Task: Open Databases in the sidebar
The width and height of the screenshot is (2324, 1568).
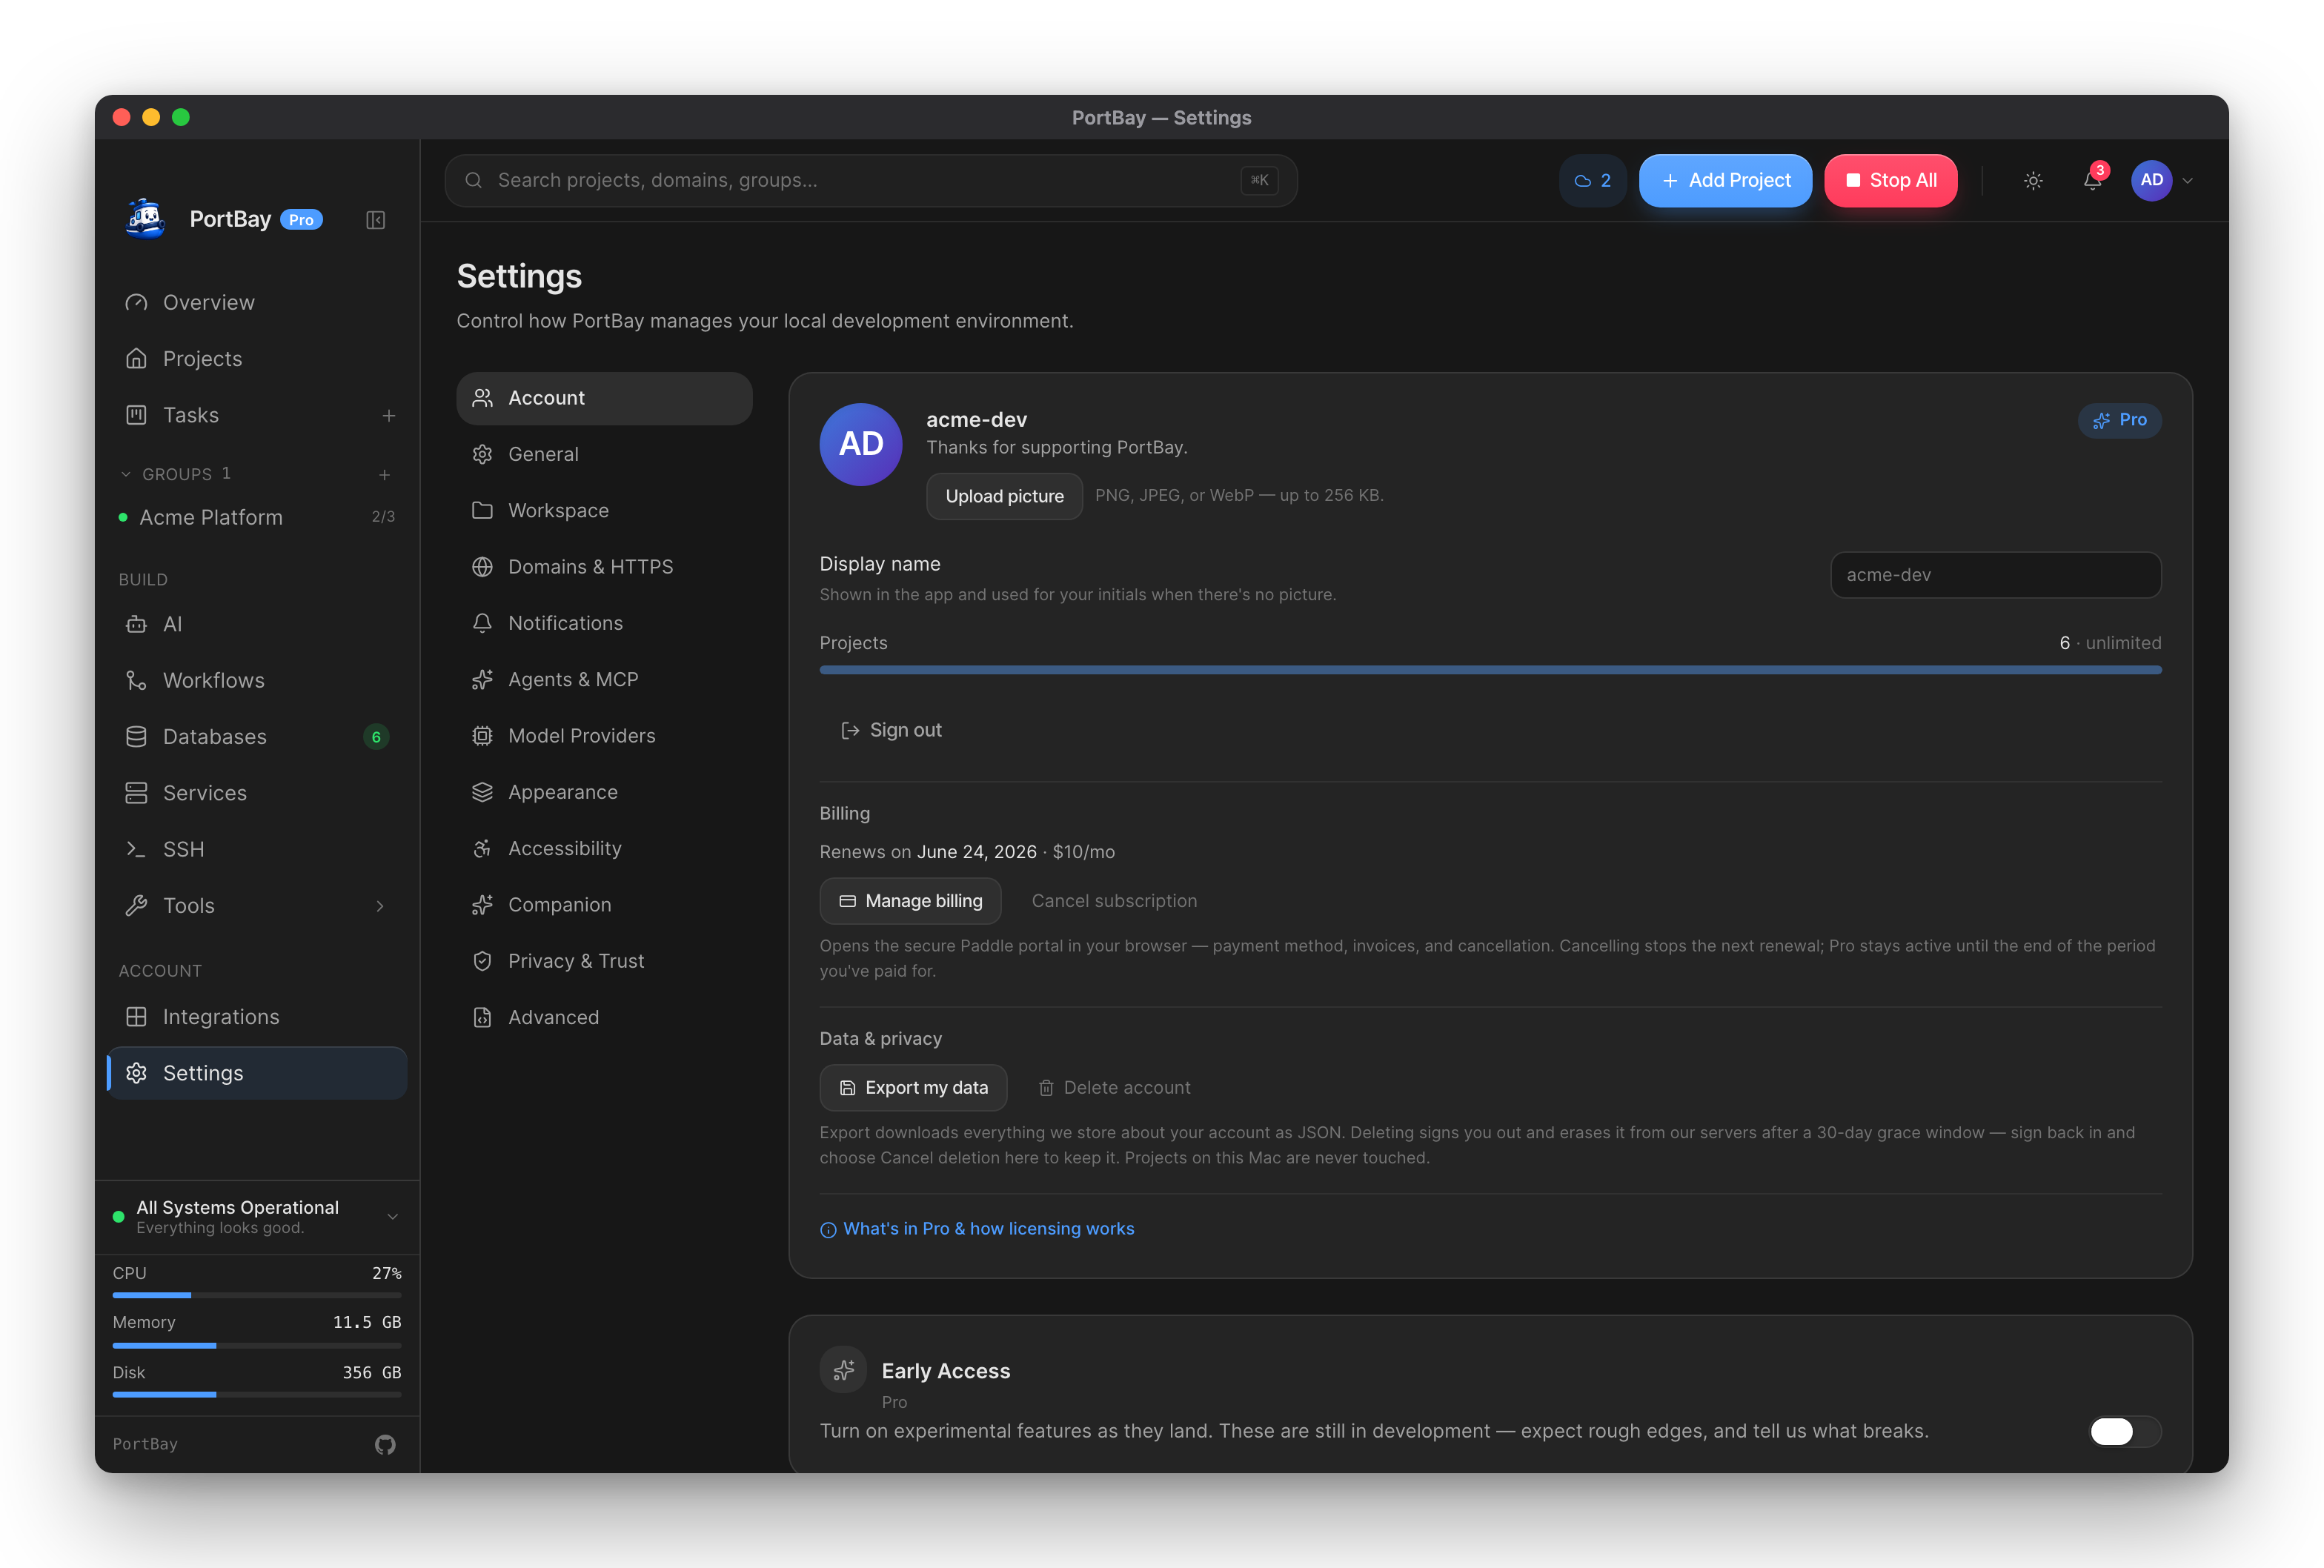Action: (257, 737)
